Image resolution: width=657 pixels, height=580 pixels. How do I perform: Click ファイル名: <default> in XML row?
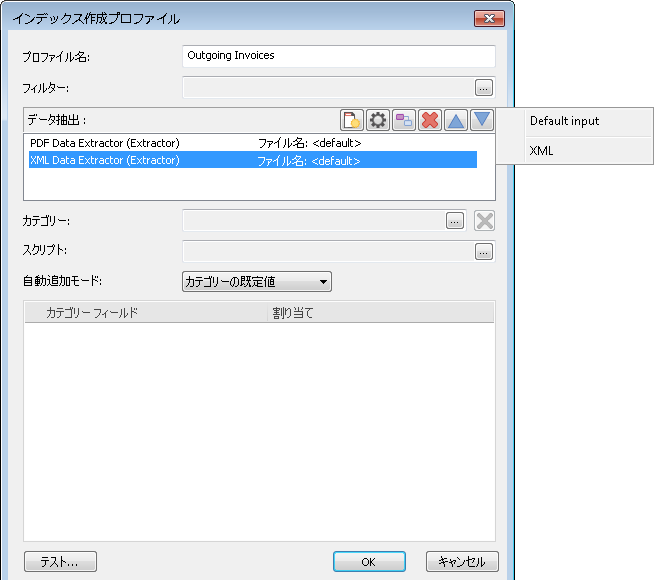pos(308,161)
